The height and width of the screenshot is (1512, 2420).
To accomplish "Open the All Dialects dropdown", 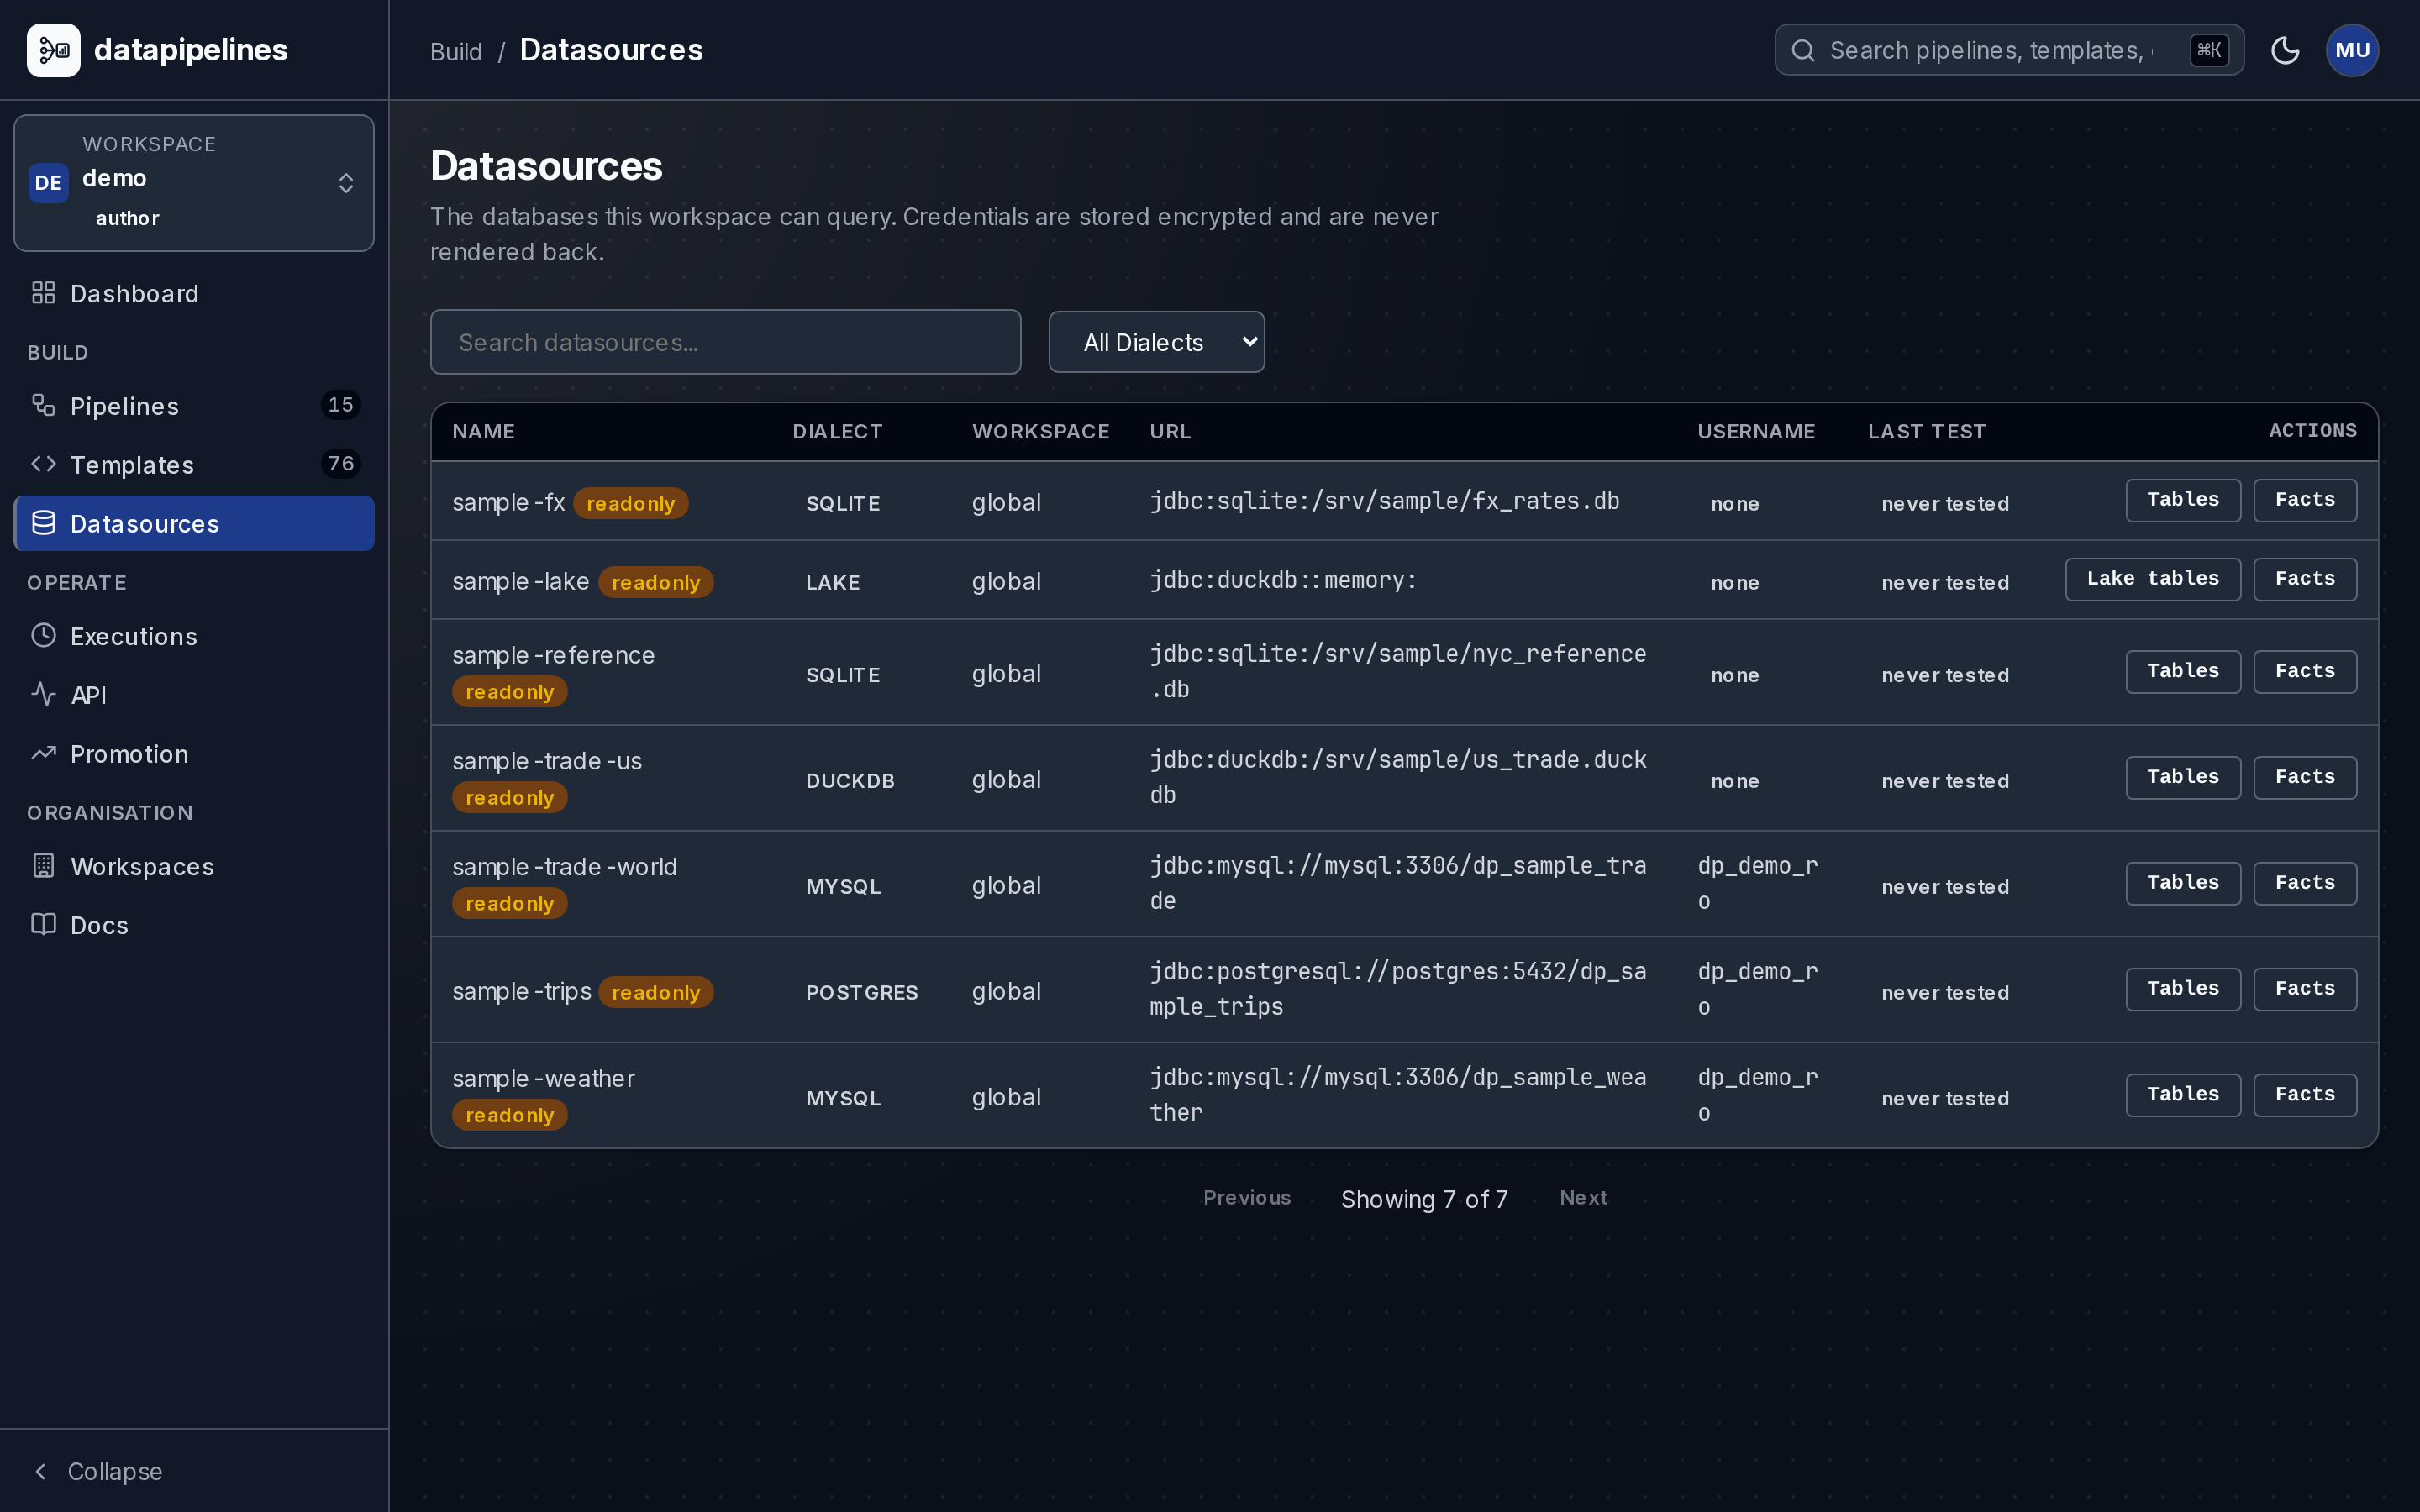I will point(1156,342).
